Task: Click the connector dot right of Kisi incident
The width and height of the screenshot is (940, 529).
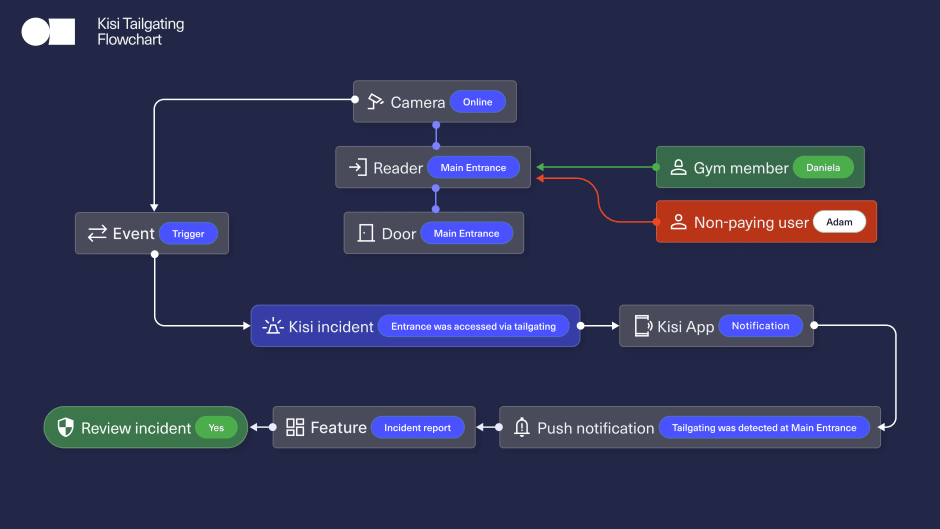Action: click(x=580, y=326)
